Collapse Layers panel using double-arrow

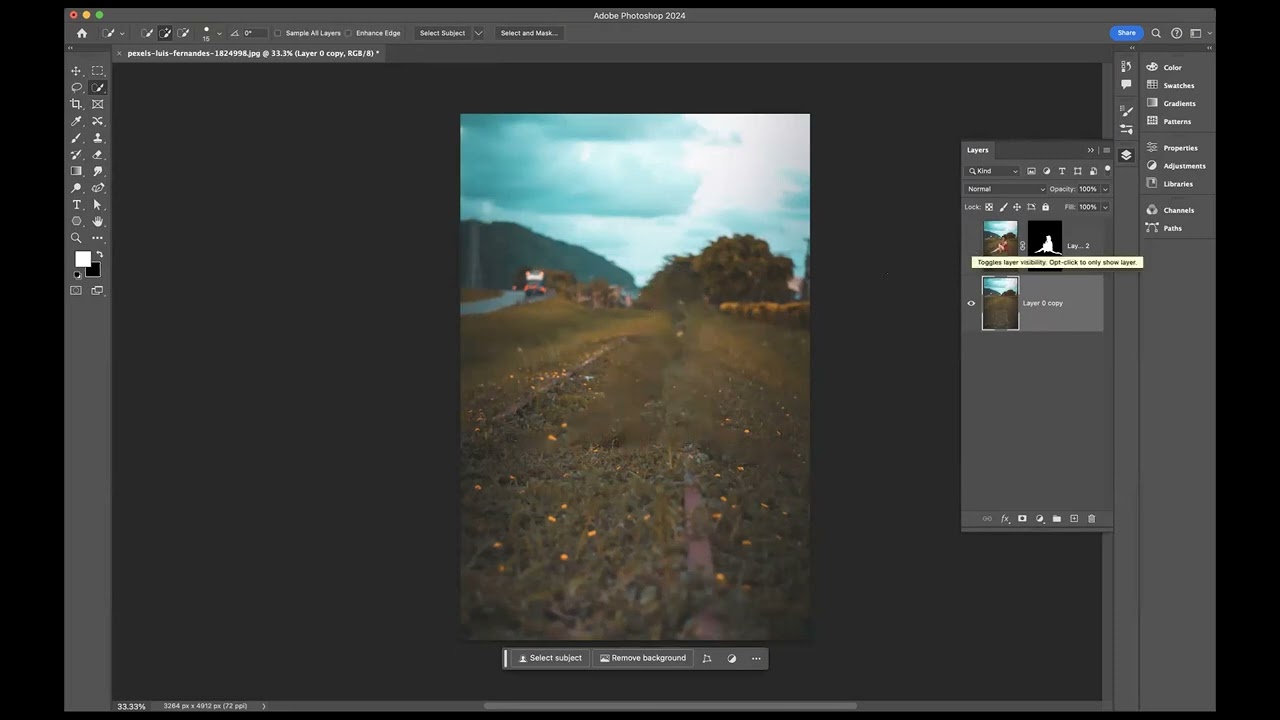click(x=1091, y=150)
